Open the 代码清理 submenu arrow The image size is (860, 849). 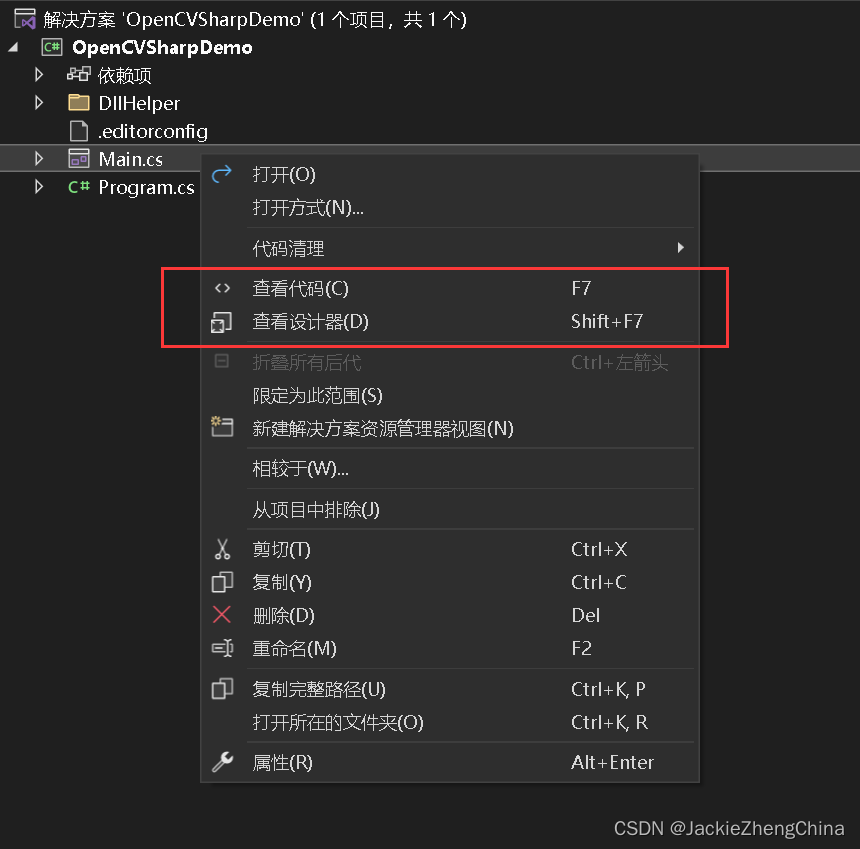tap(680, 247)
